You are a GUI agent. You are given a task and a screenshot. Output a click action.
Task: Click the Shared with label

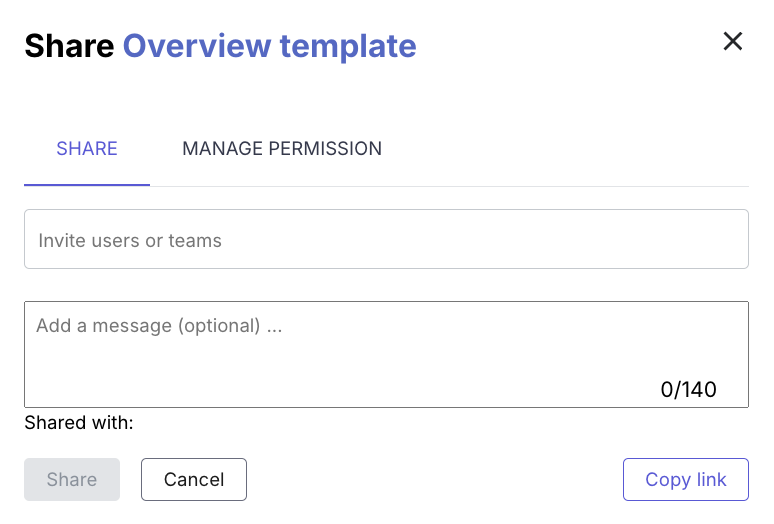click(x=79, y=423)
